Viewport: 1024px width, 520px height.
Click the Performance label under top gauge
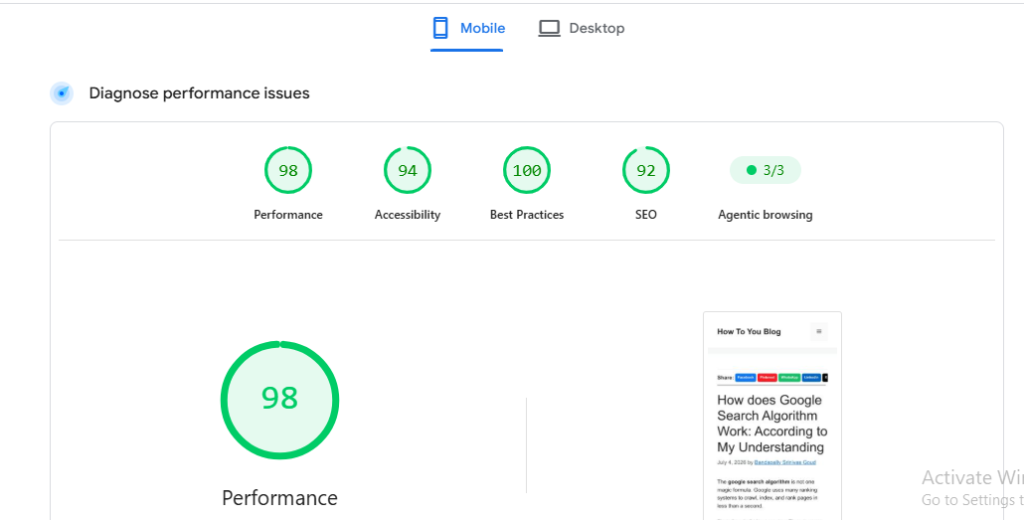pyautogui.click(x=288, y=214)
